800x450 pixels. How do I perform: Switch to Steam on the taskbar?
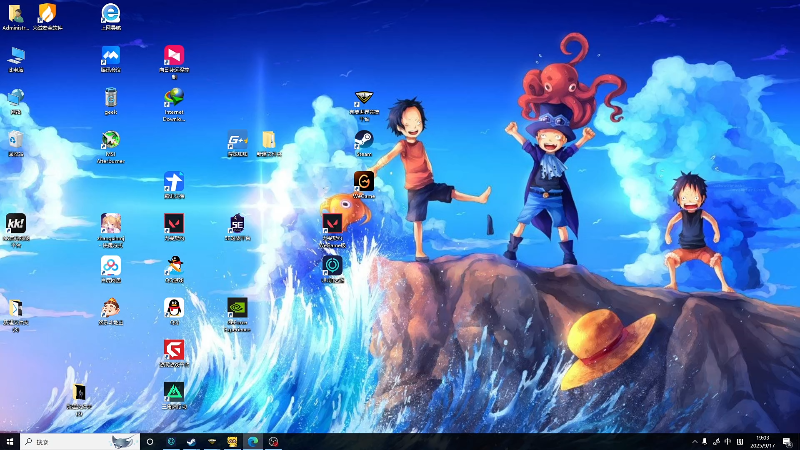point(191,441)
